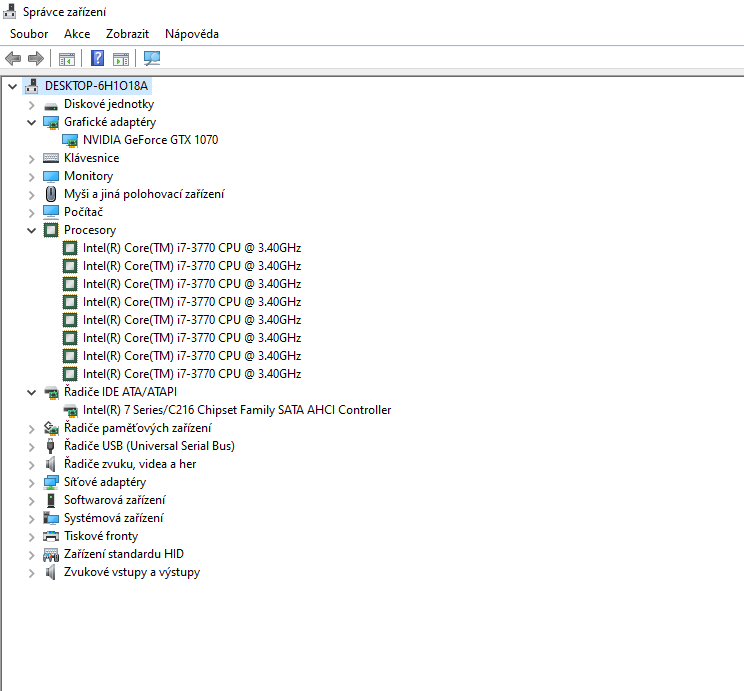Image resolution: width=744 pixels, height=691 pixels.
Task: Click the Klávesnice keyboard icon
Action: pyautogui.click(x=51, y=158)
